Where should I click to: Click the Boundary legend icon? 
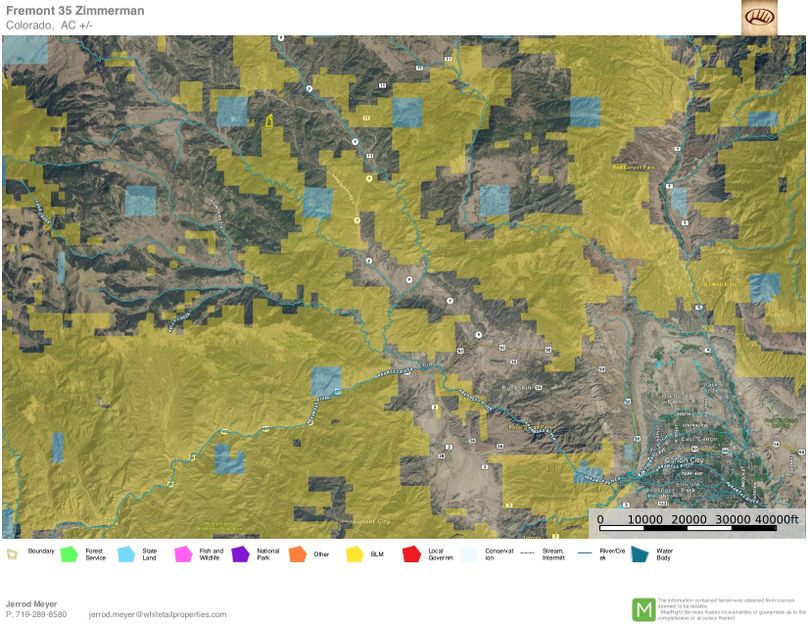12,553
